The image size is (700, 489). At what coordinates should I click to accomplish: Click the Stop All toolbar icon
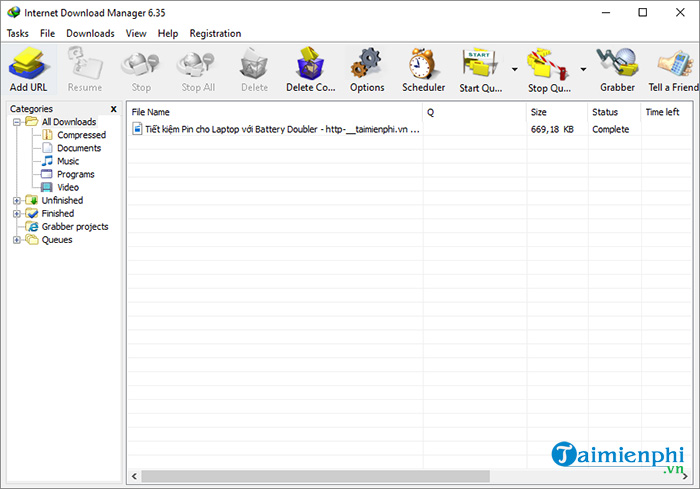pos(197,64)
